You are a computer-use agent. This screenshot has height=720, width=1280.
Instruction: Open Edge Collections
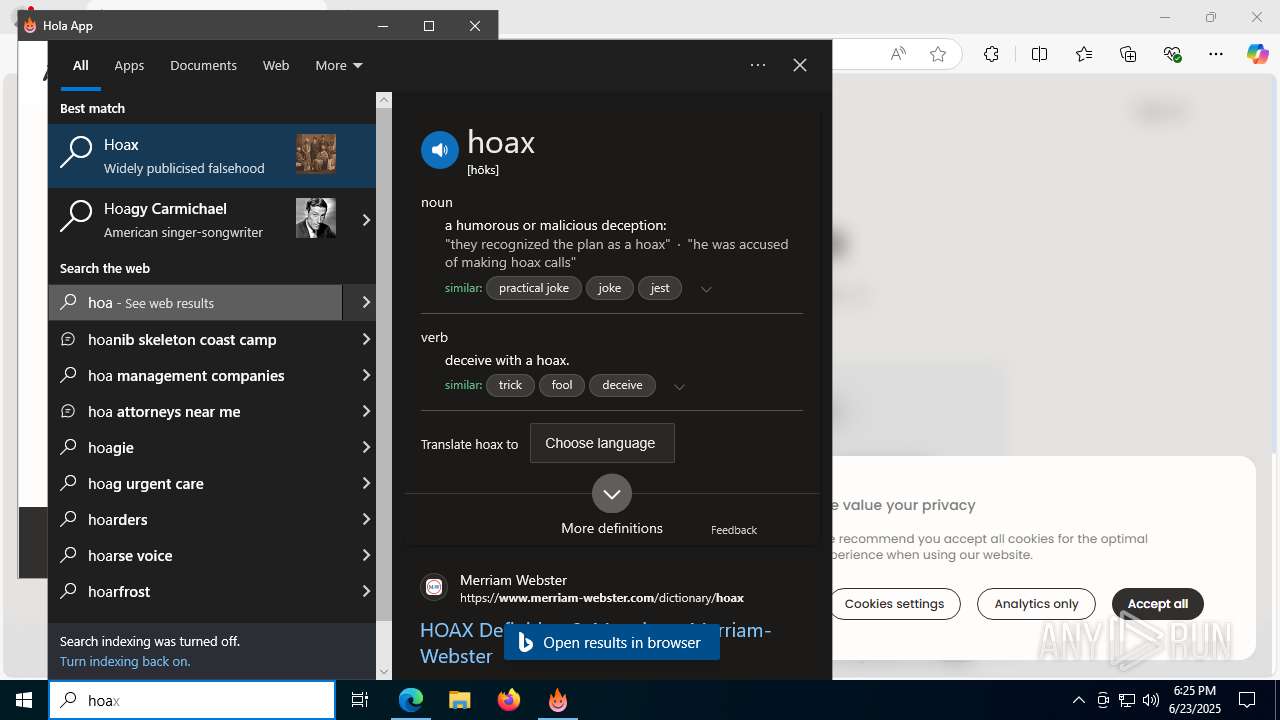(x=1128, y=54)
